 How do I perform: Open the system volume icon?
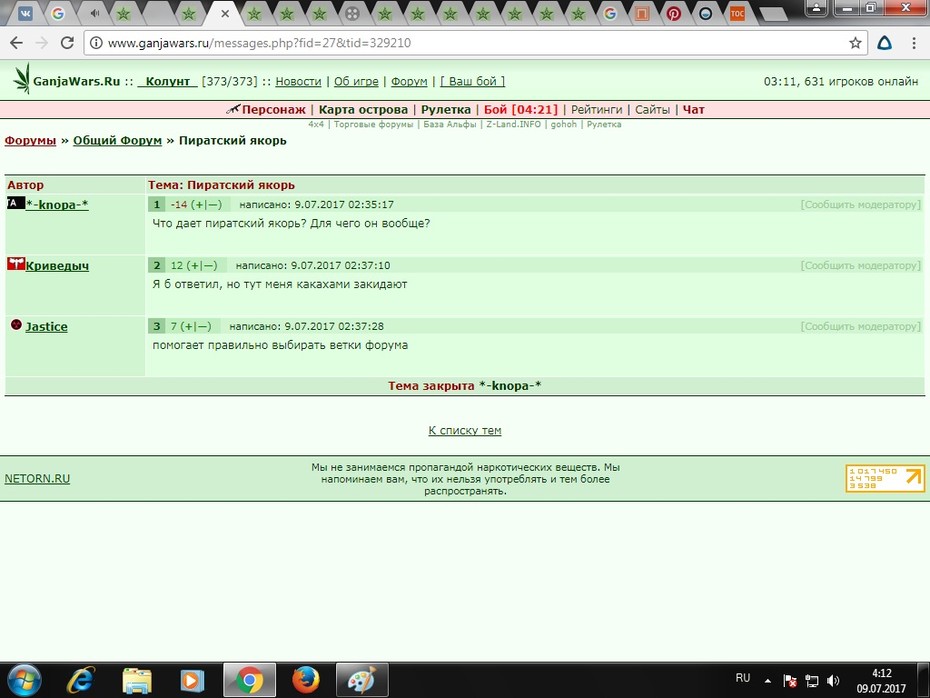(x=833, y=681)
